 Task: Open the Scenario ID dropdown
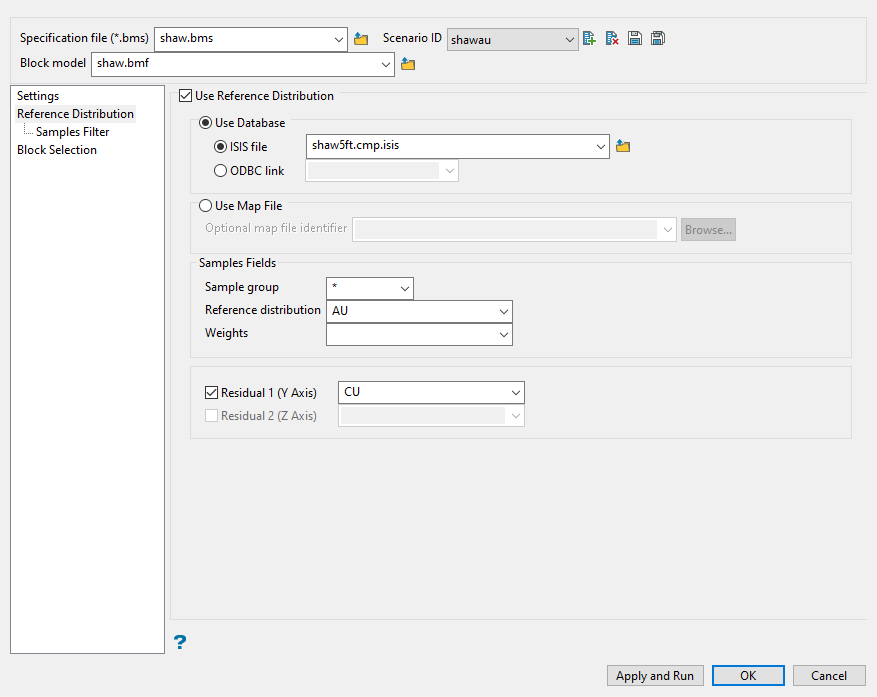click(569, 40)
